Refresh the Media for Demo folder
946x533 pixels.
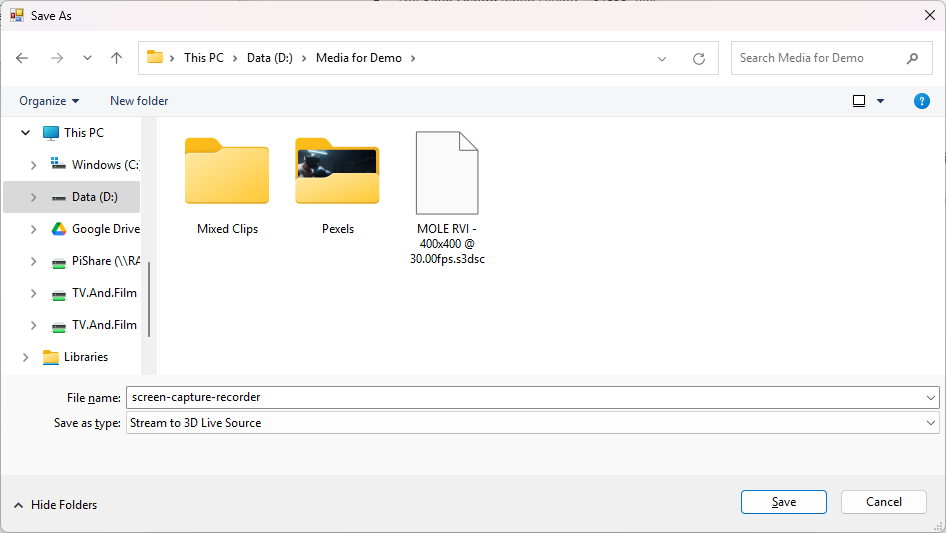pyautogui.click(x=699, y=59)
